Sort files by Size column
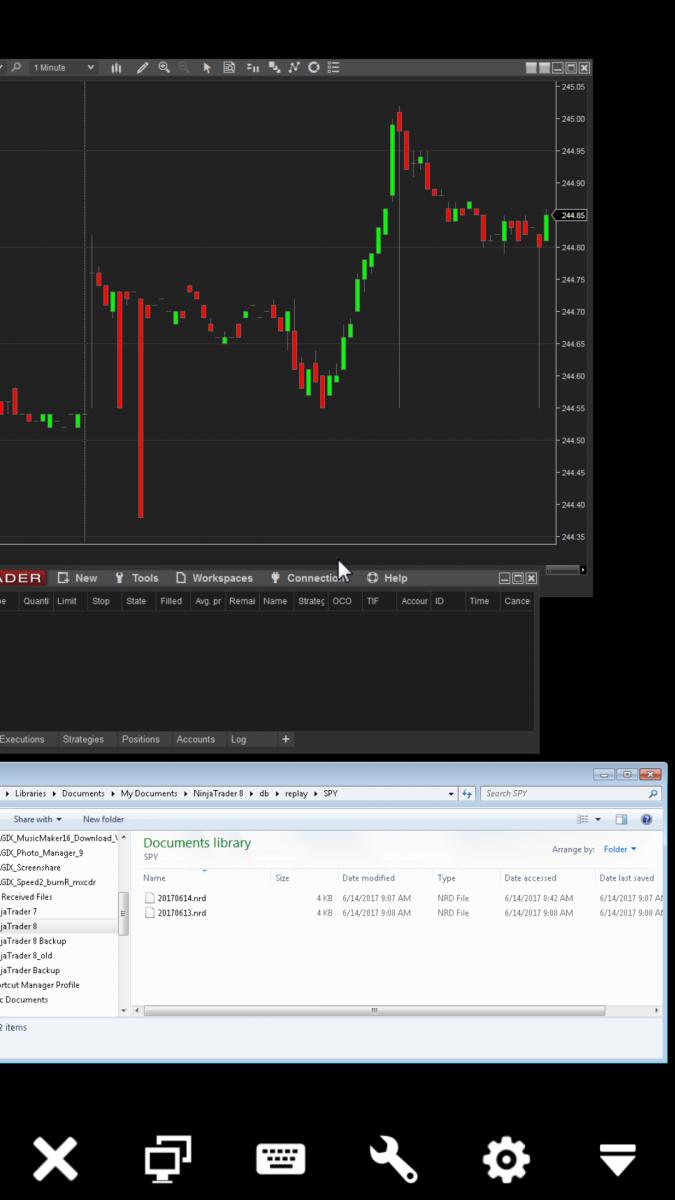 coord(282,878)
